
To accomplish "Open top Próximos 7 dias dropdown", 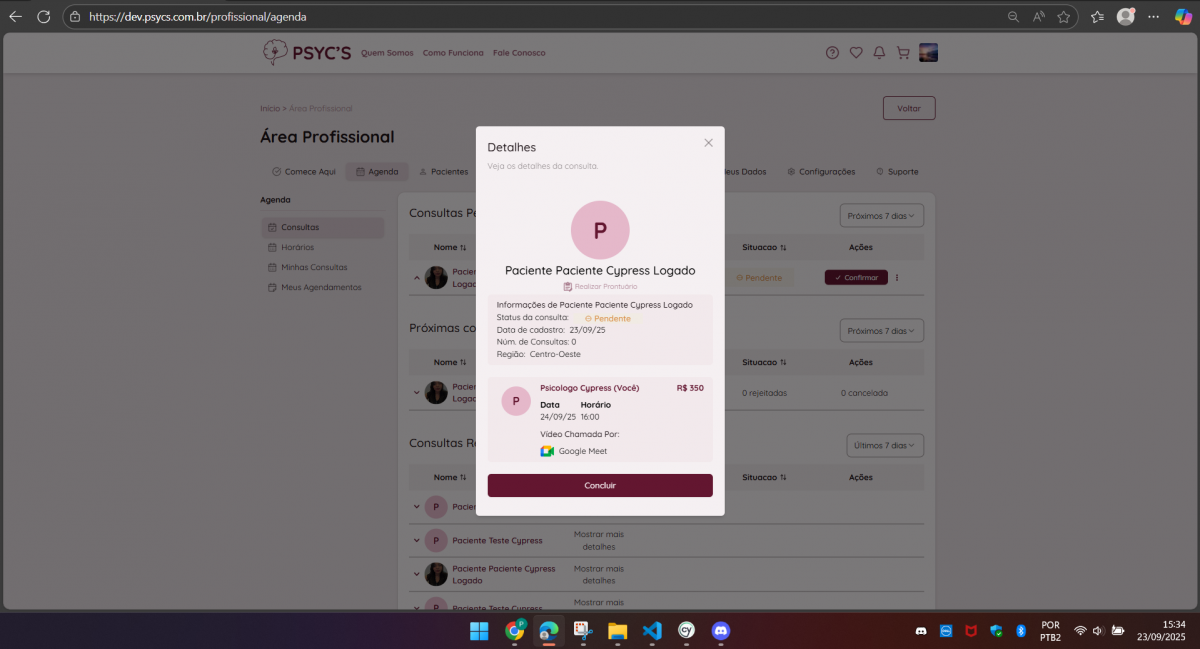I will click(x=881, y=215).
